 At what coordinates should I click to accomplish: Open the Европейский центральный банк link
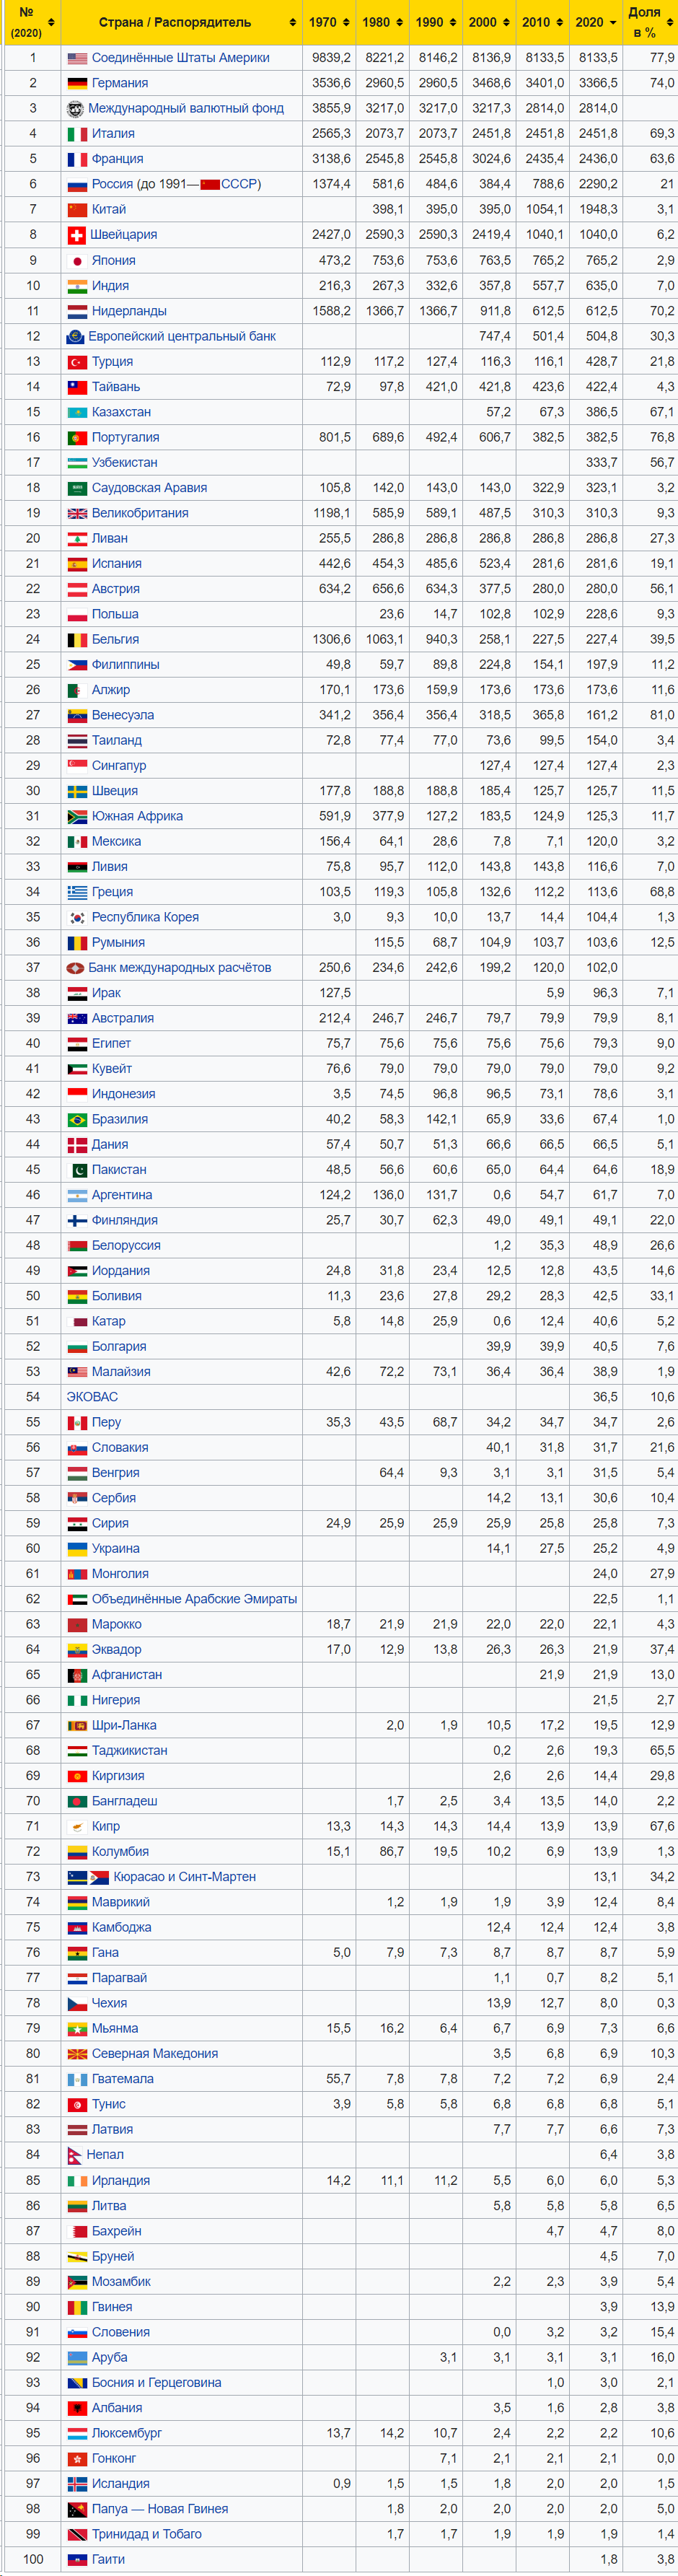tap(182, 336)
